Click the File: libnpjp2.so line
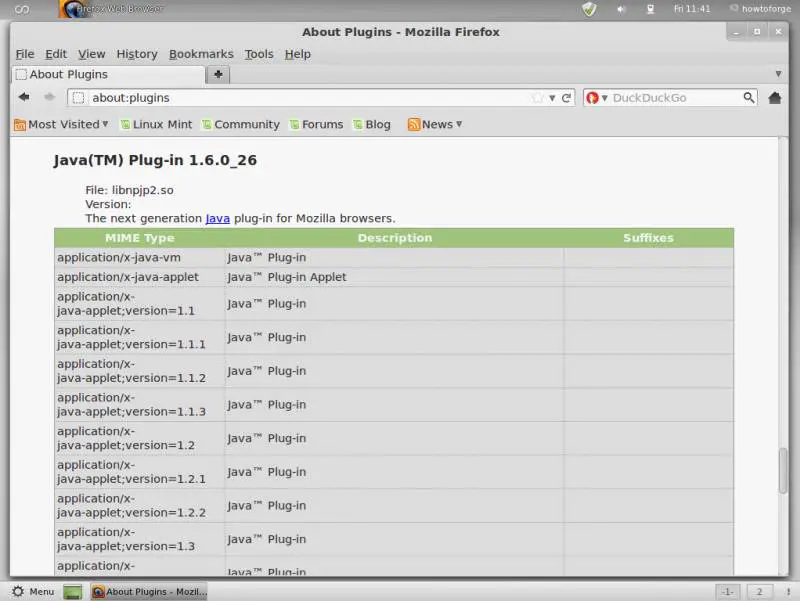Screen dimensions: 800x601 [x=130, y=190]
